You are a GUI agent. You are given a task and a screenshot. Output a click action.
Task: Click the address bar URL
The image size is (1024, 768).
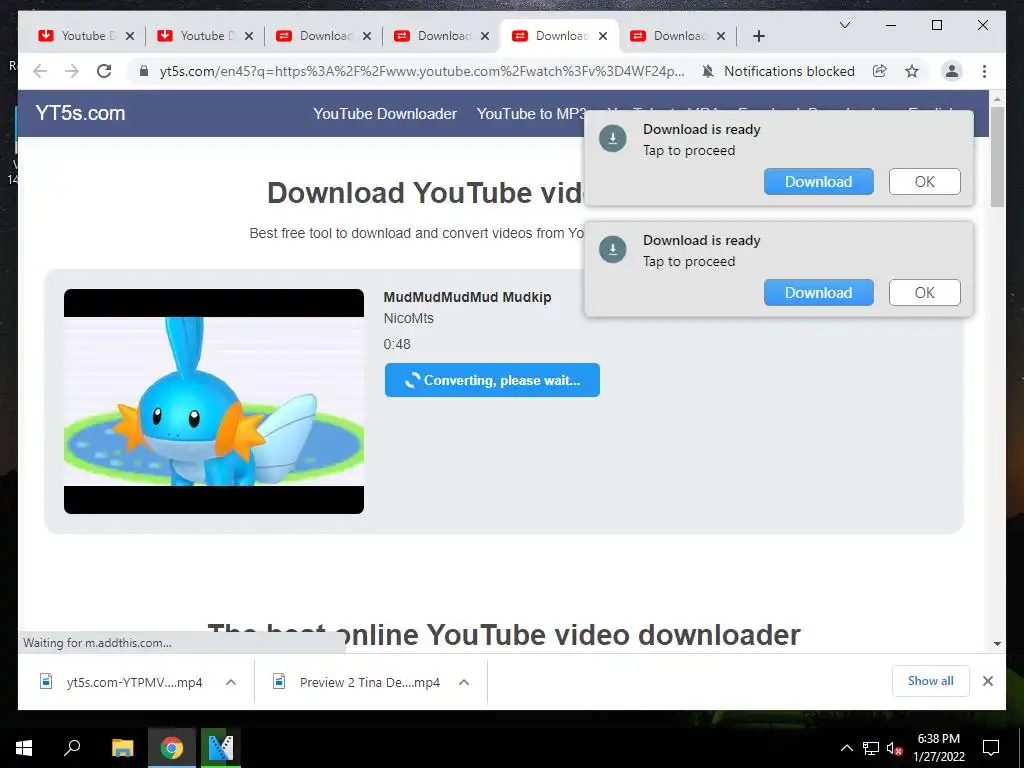pos(422,71)
